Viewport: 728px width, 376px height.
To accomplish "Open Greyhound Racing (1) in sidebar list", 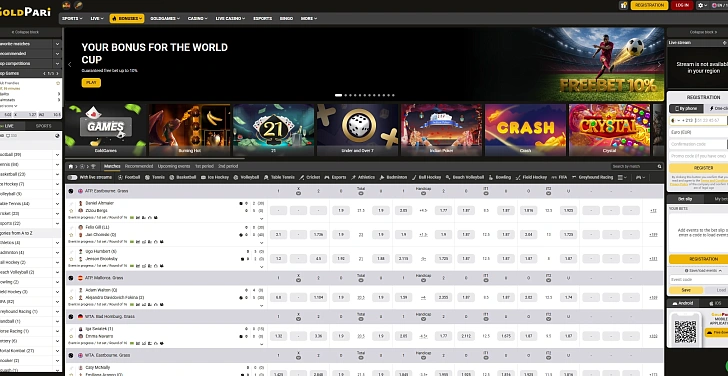I will pos(30,311).
